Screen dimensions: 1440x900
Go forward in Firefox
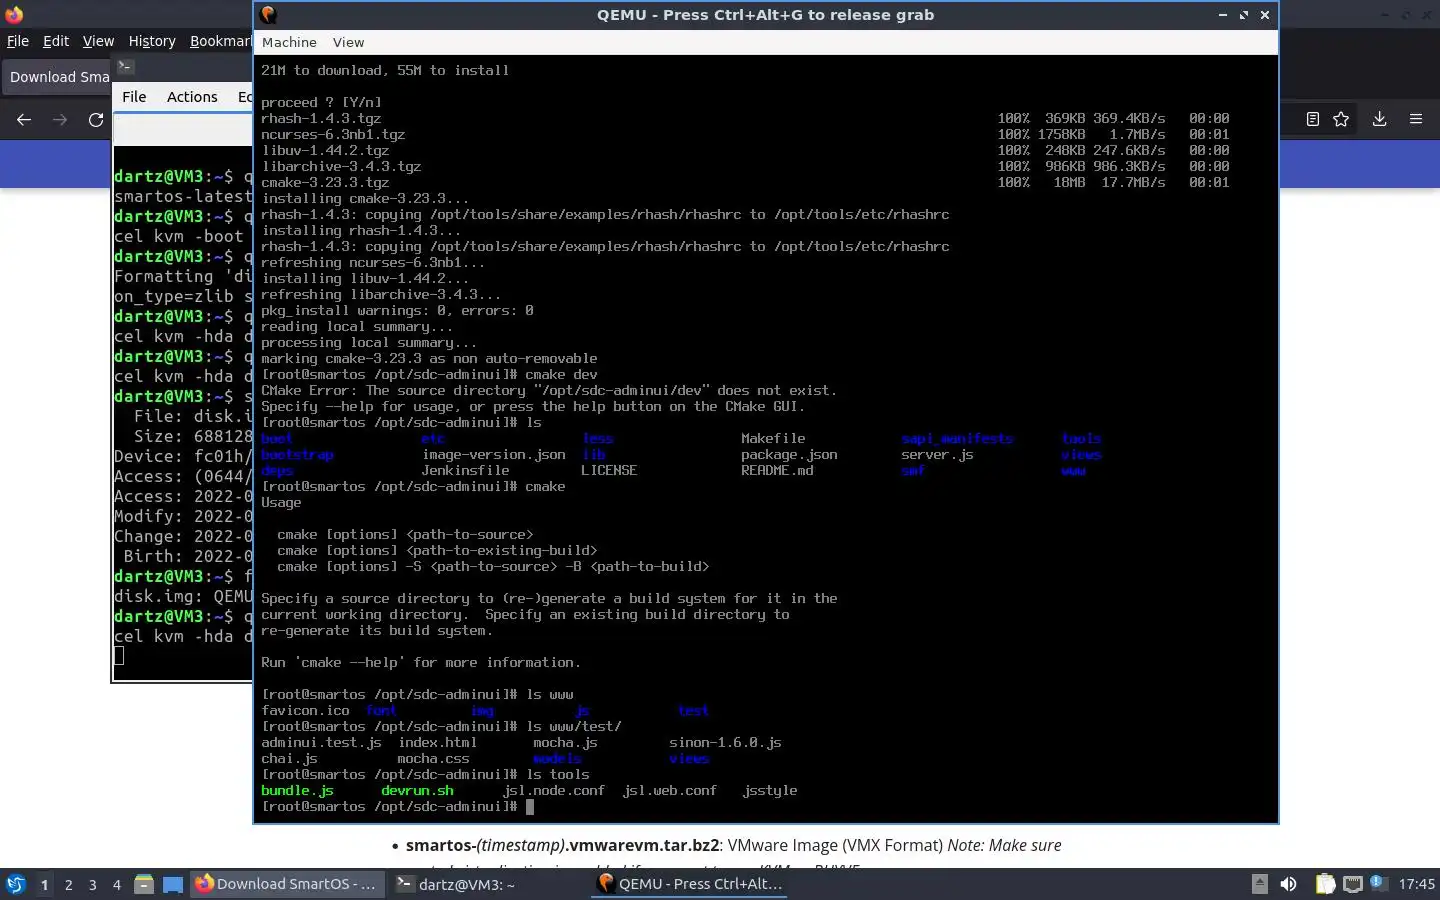coord(60,119)
